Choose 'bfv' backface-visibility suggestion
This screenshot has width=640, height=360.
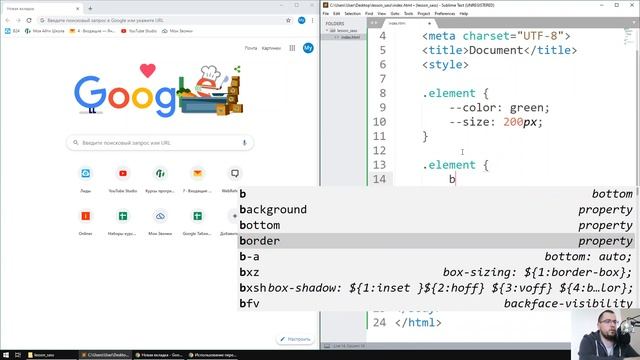[x=436, y=303]
